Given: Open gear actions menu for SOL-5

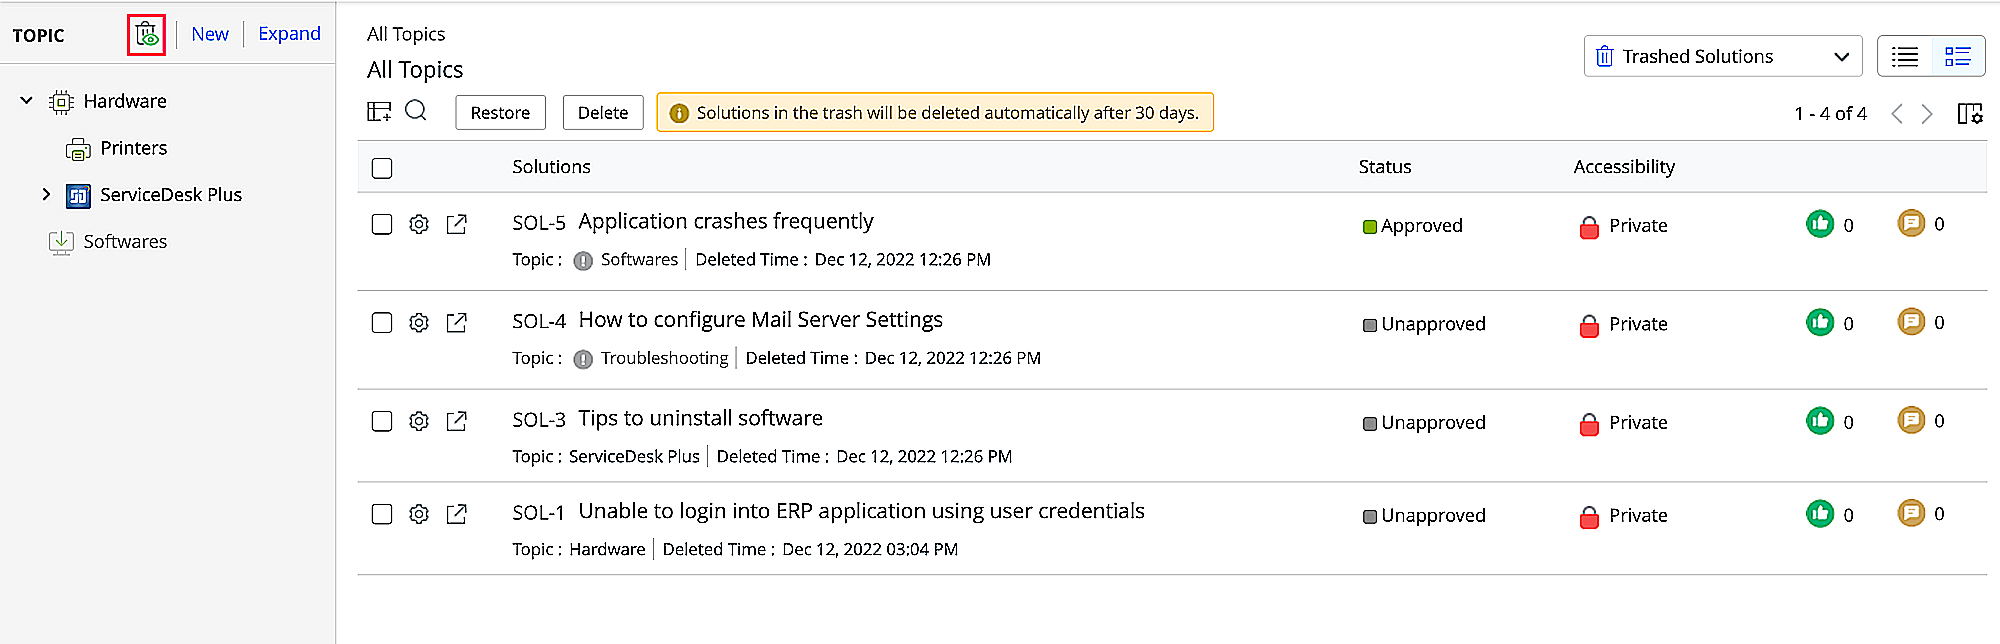Looking at the screenshot, I should point(419,224).
